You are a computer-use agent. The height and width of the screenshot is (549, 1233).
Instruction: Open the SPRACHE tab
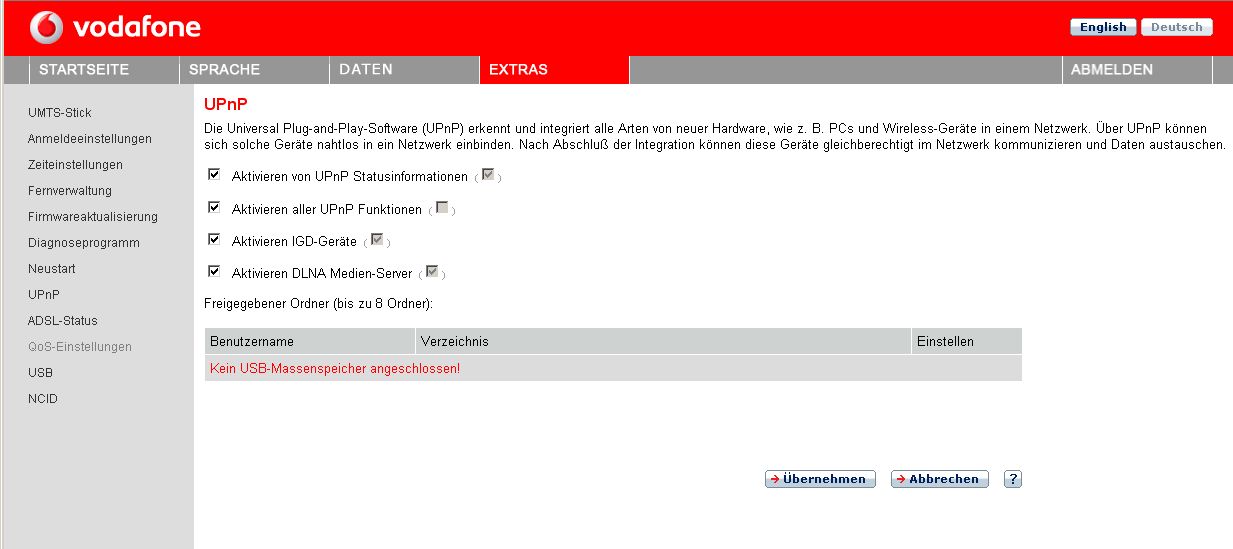pos(254,70)
